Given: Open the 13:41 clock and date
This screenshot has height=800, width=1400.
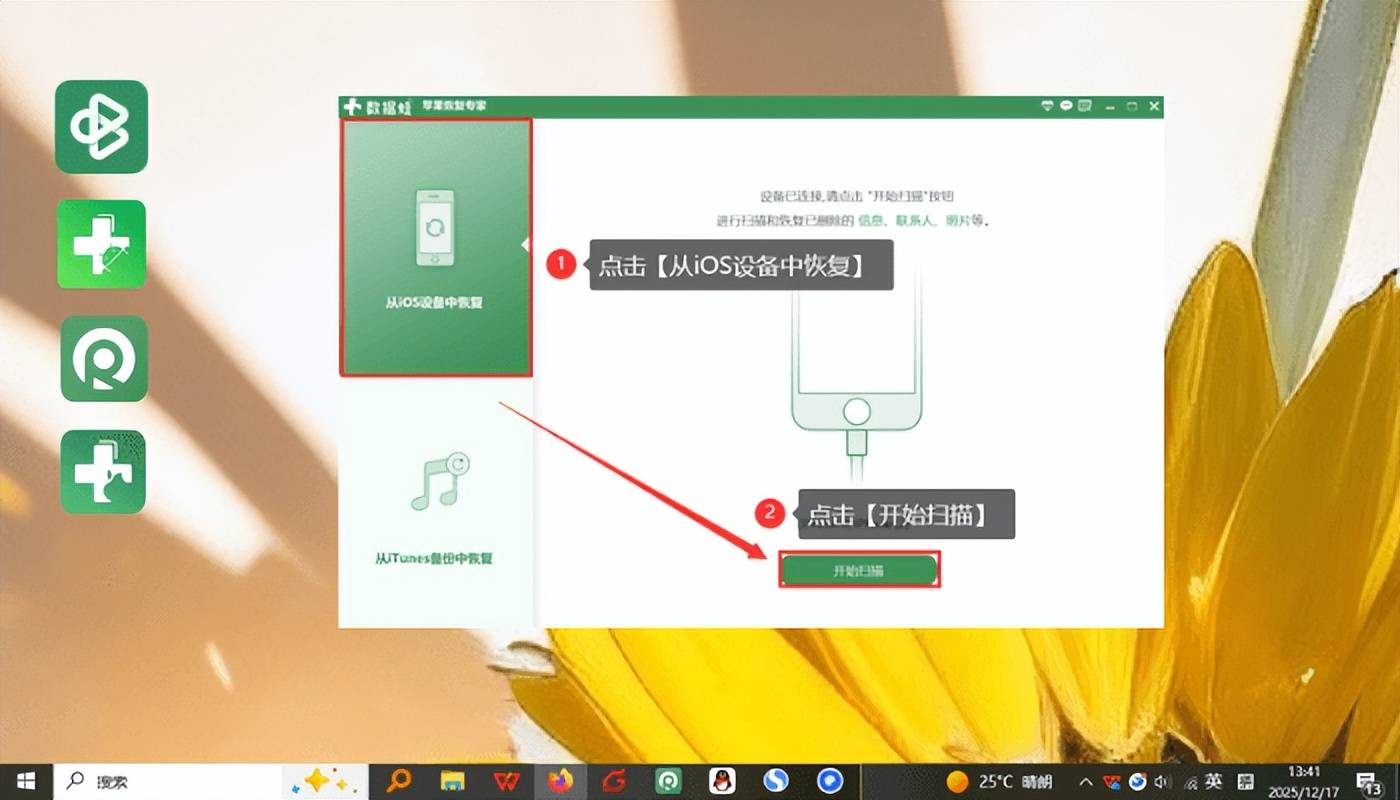Looking at the screenshot, I should (1306, 781).
